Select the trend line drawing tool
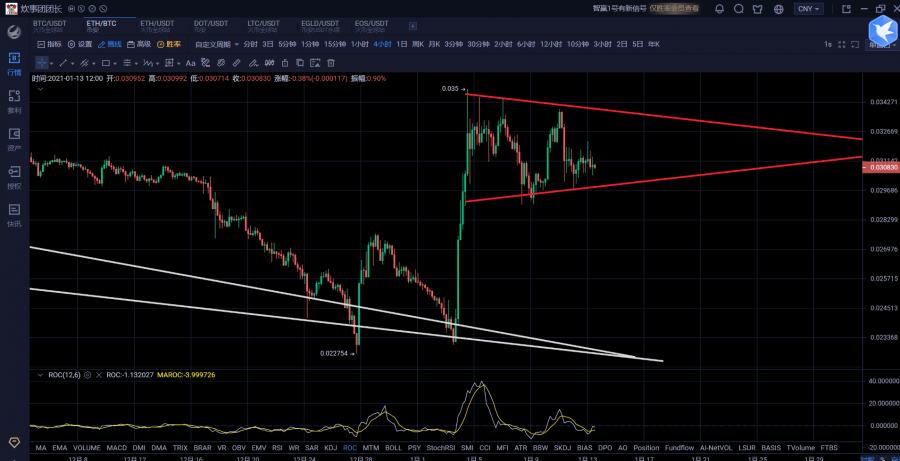The image size is (900, 461). click(63, 63)
